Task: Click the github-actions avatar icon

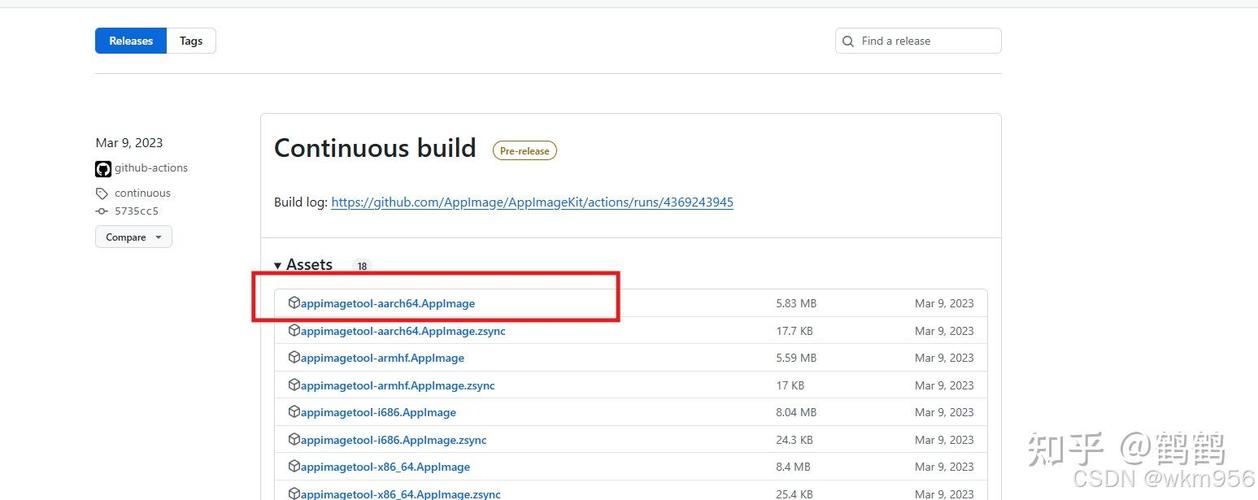Action: (103, 169)
